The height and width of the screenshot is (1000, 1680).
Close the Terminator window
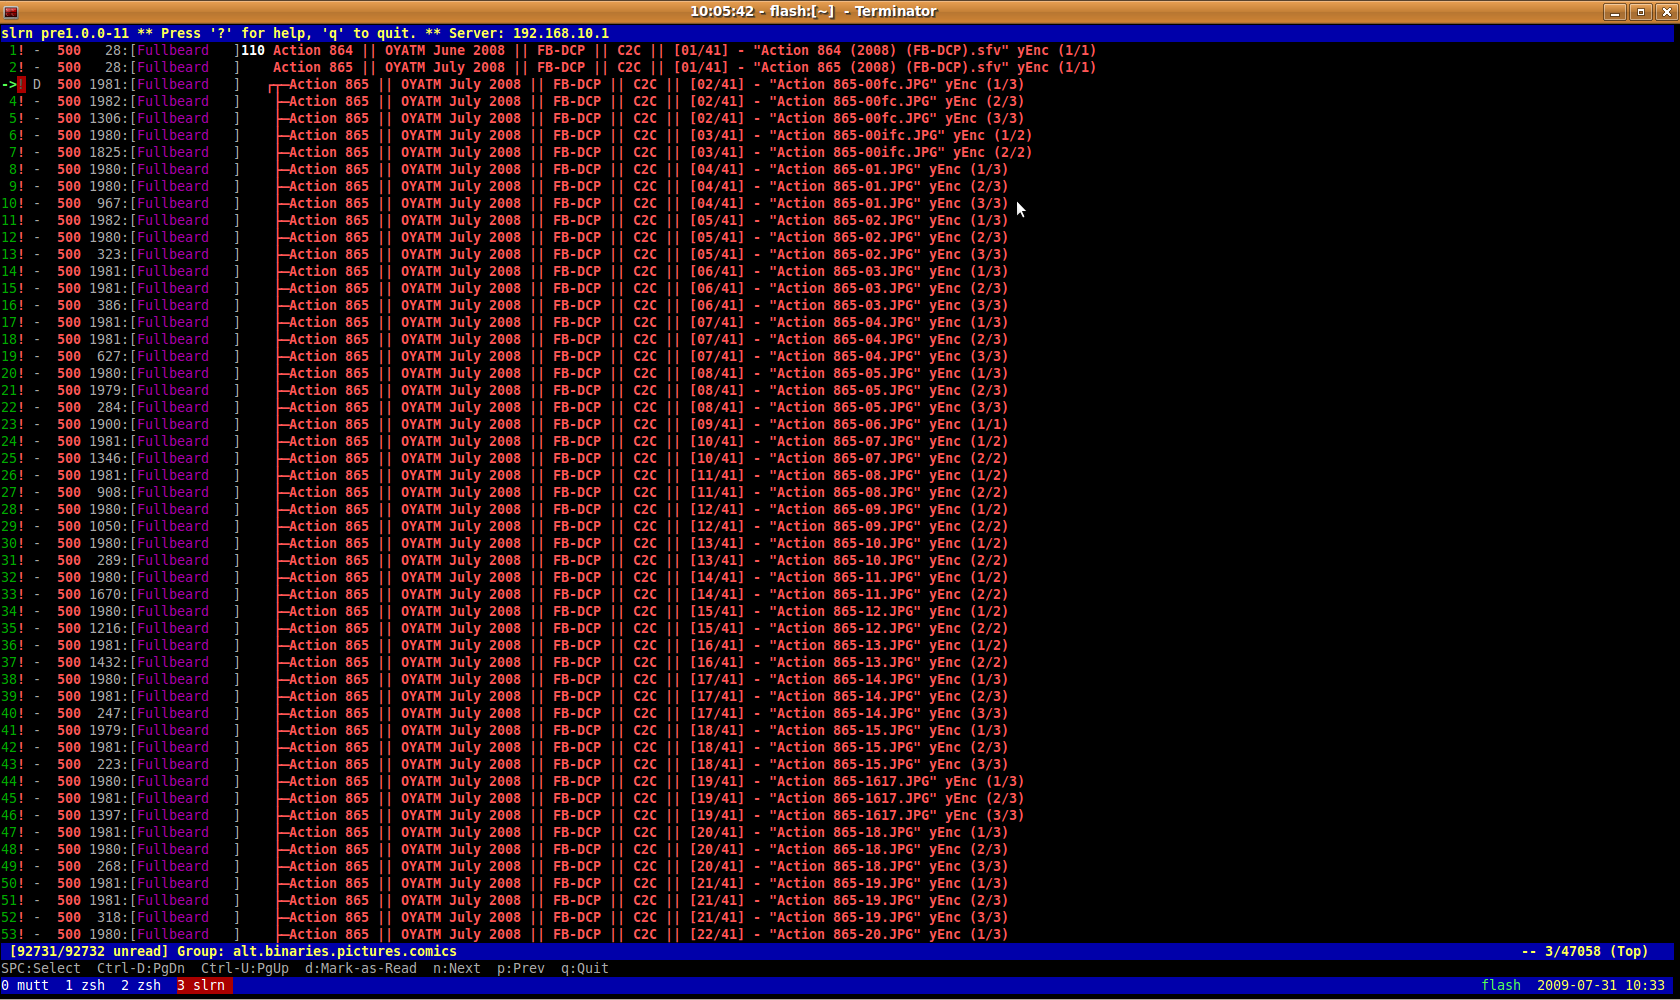(x=1666, y=12)
